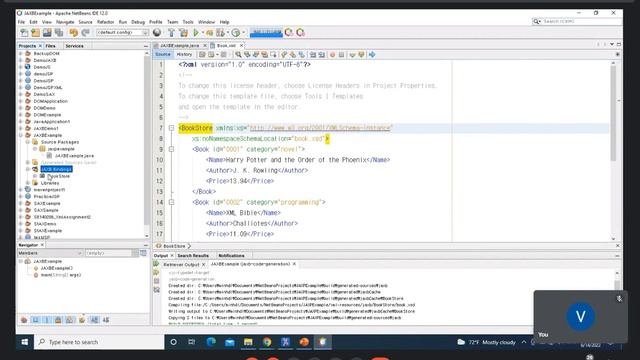Open the File menu
Viewport: 640px width, 360px height.
pyautogui.click(x=21, y=22)
